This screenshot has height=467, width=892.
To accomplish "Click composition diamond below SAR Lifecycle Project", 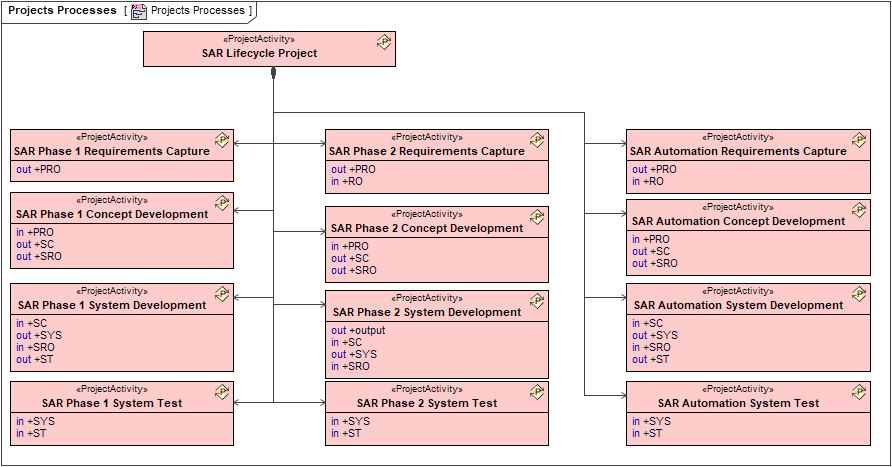I will [273, 76].
